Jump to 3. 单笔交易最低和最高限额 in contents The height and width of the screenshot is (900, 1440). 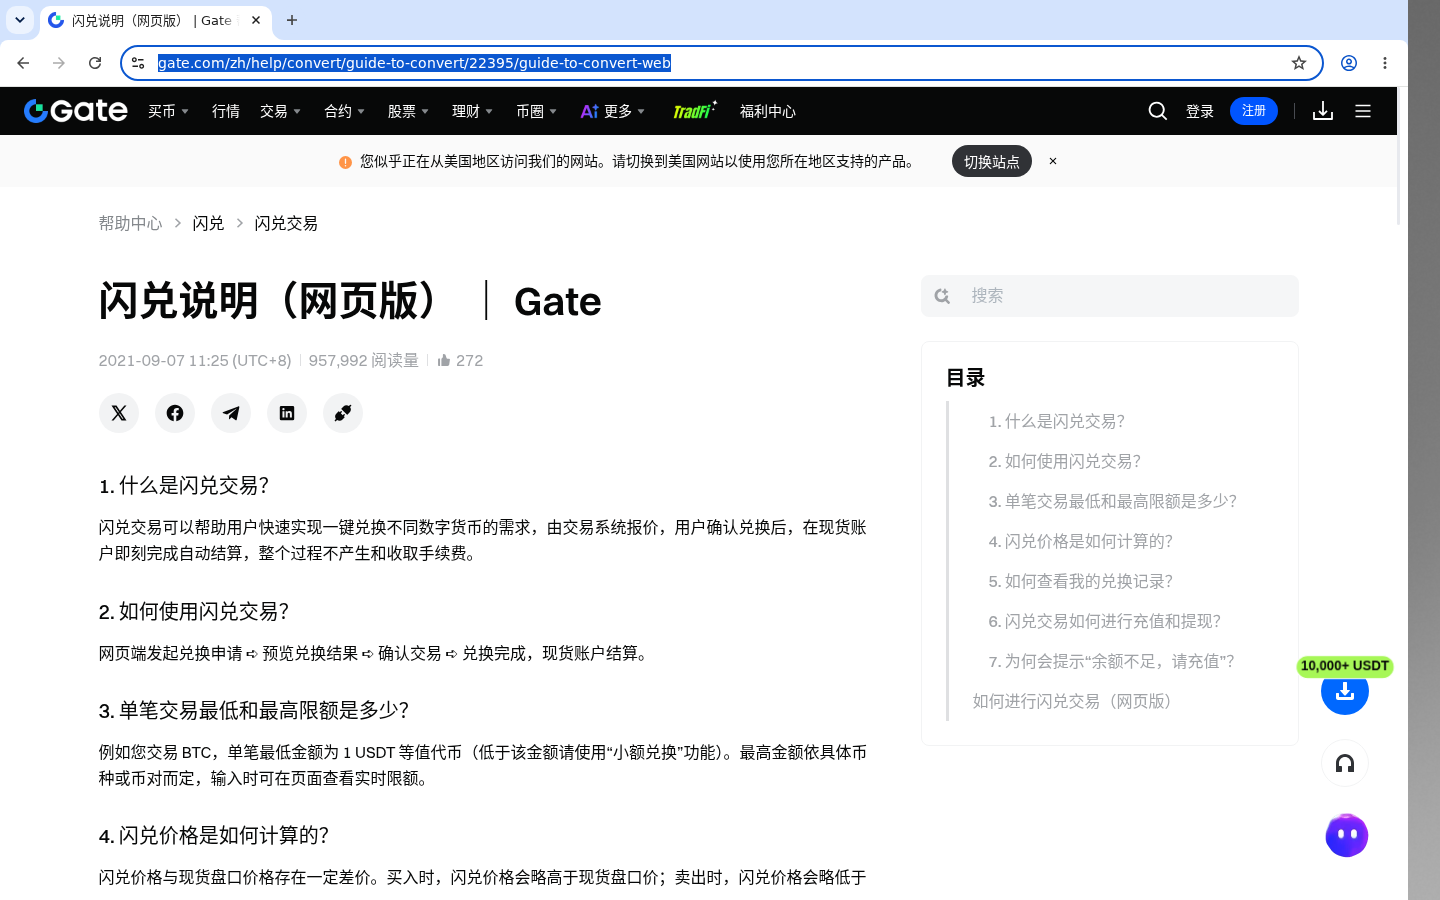pyautogui.click(x=1113, y=501)
